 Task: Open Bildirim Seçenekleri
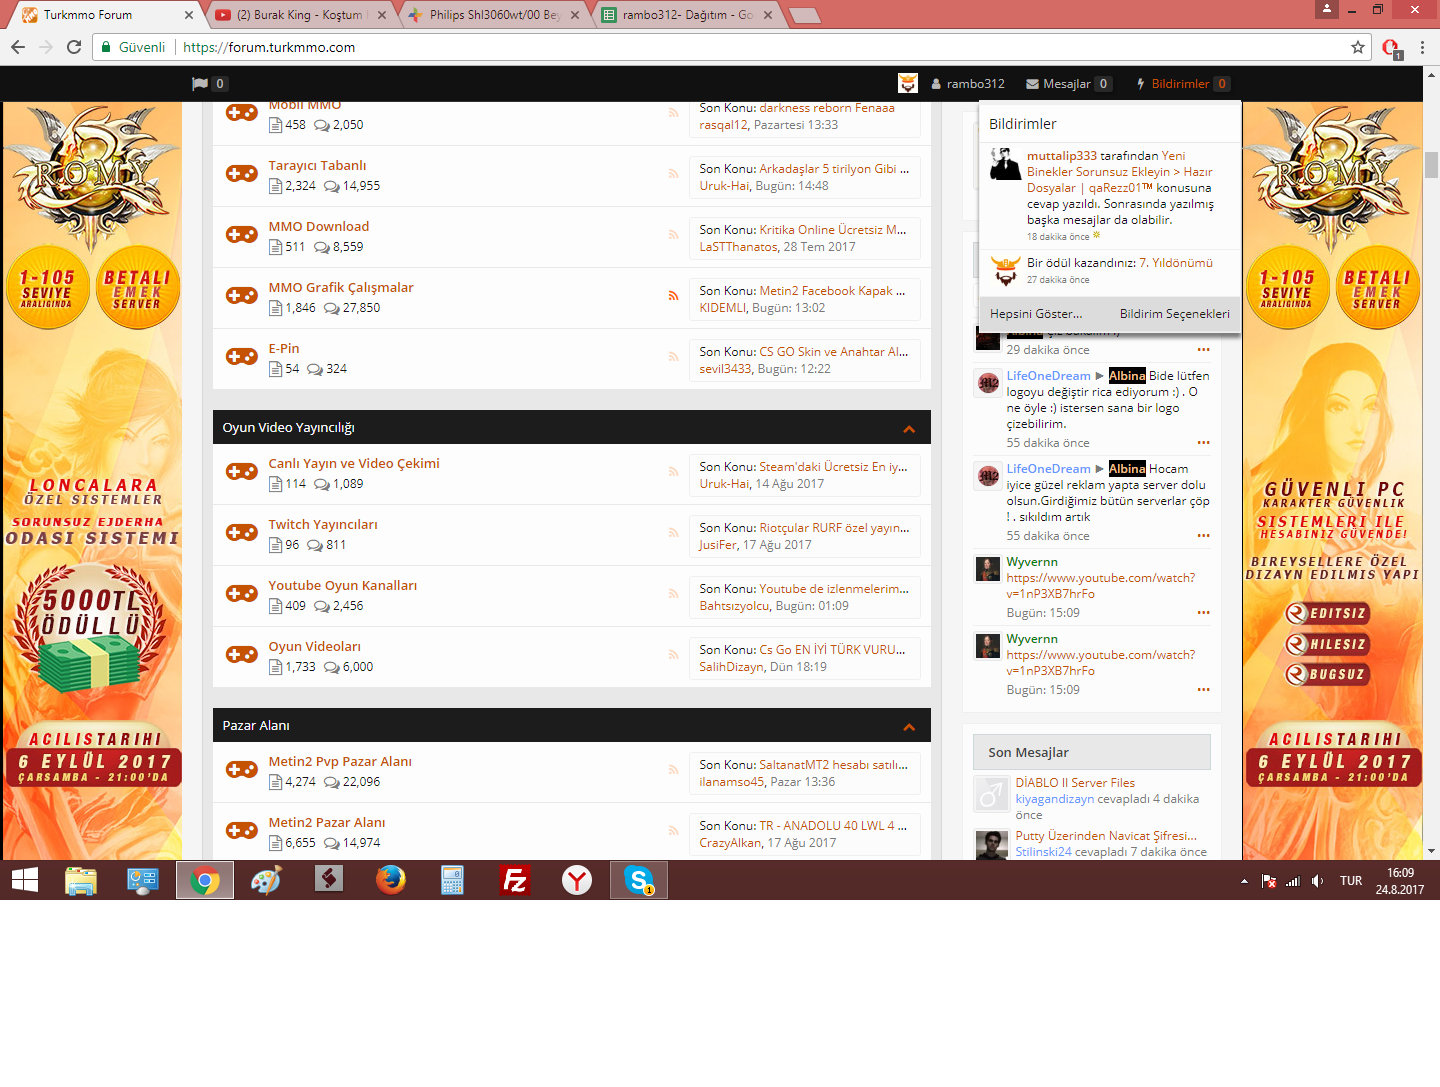pyautogui.click(x=1175, y=314)
